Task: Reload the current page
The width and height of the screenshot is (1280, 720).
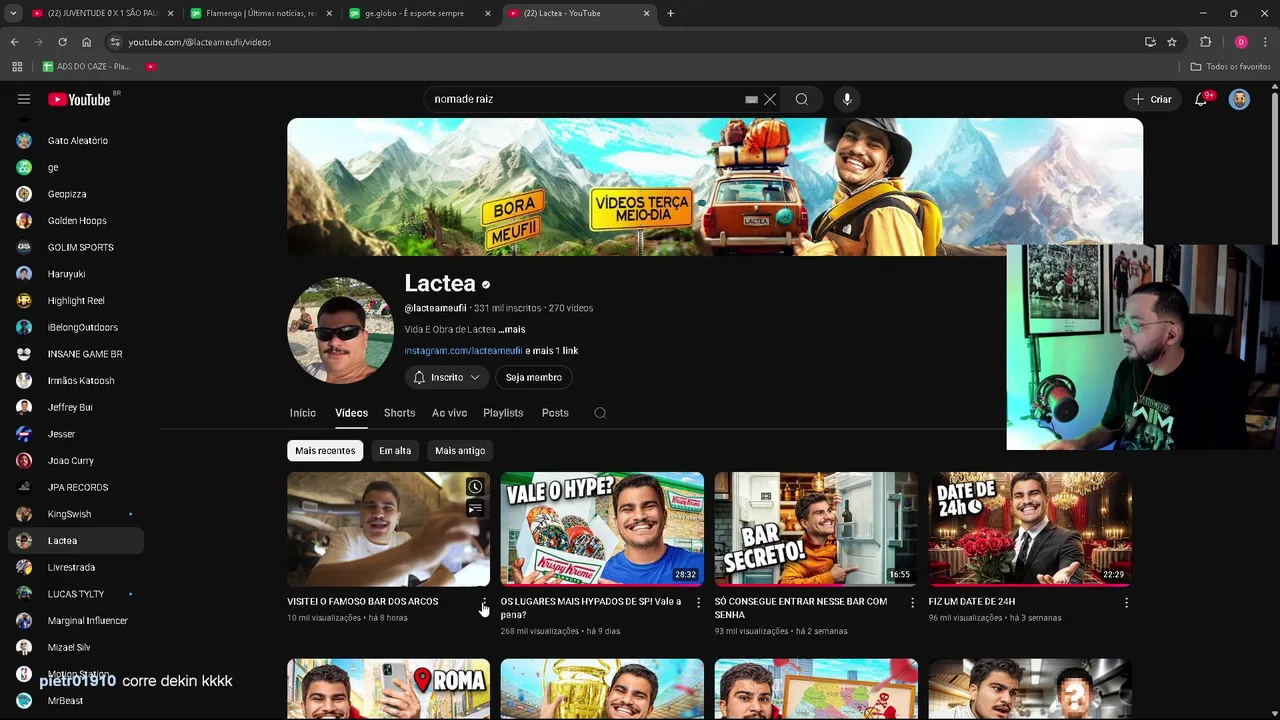Action: [62, 42]
